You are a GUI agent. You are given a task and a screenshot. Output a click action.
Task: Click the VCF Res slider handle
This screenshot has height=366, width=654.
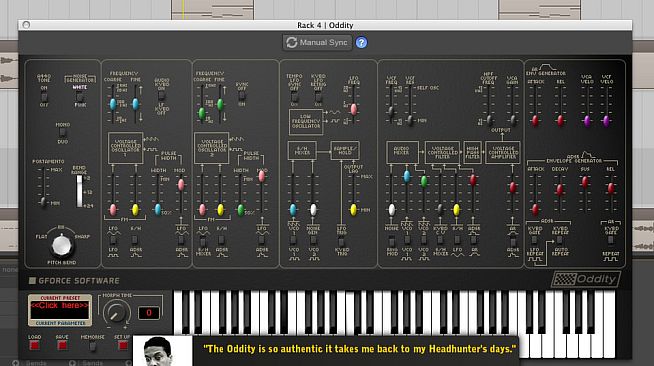point(410,120)
